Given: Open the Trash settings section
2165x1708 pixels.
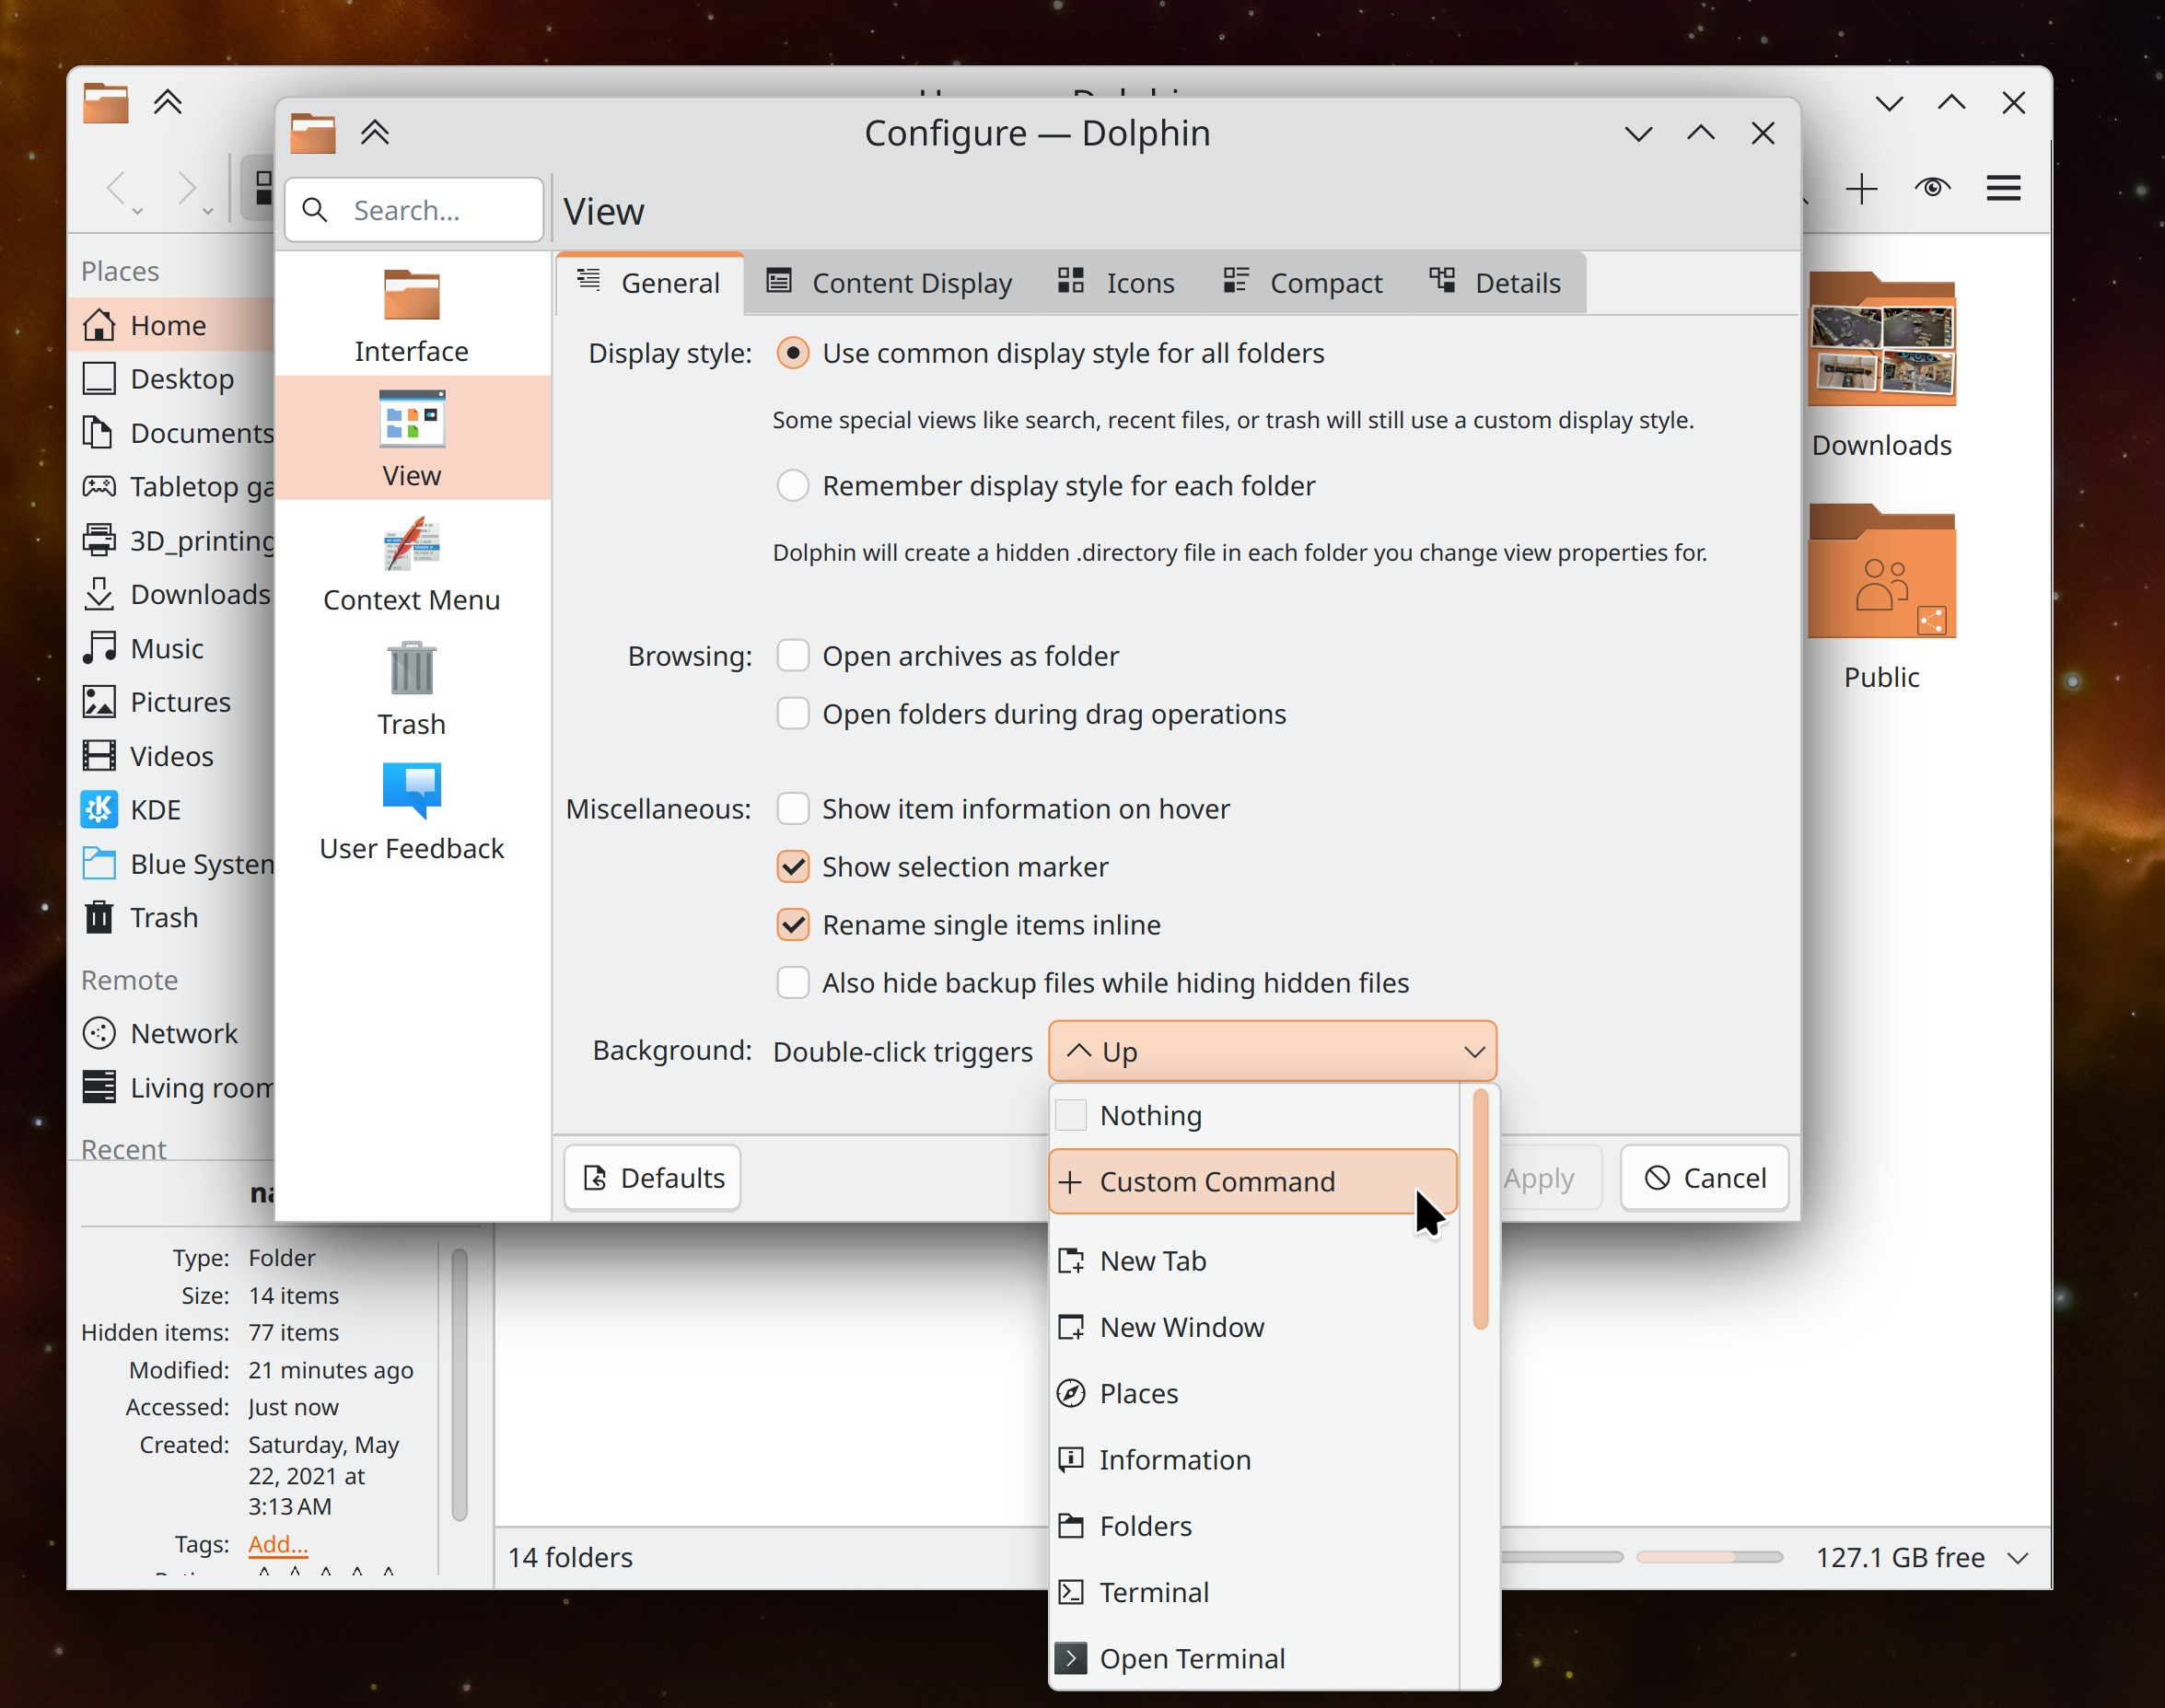Looking at the screenshot, I should pyautogui.click(x=411, y=690).
